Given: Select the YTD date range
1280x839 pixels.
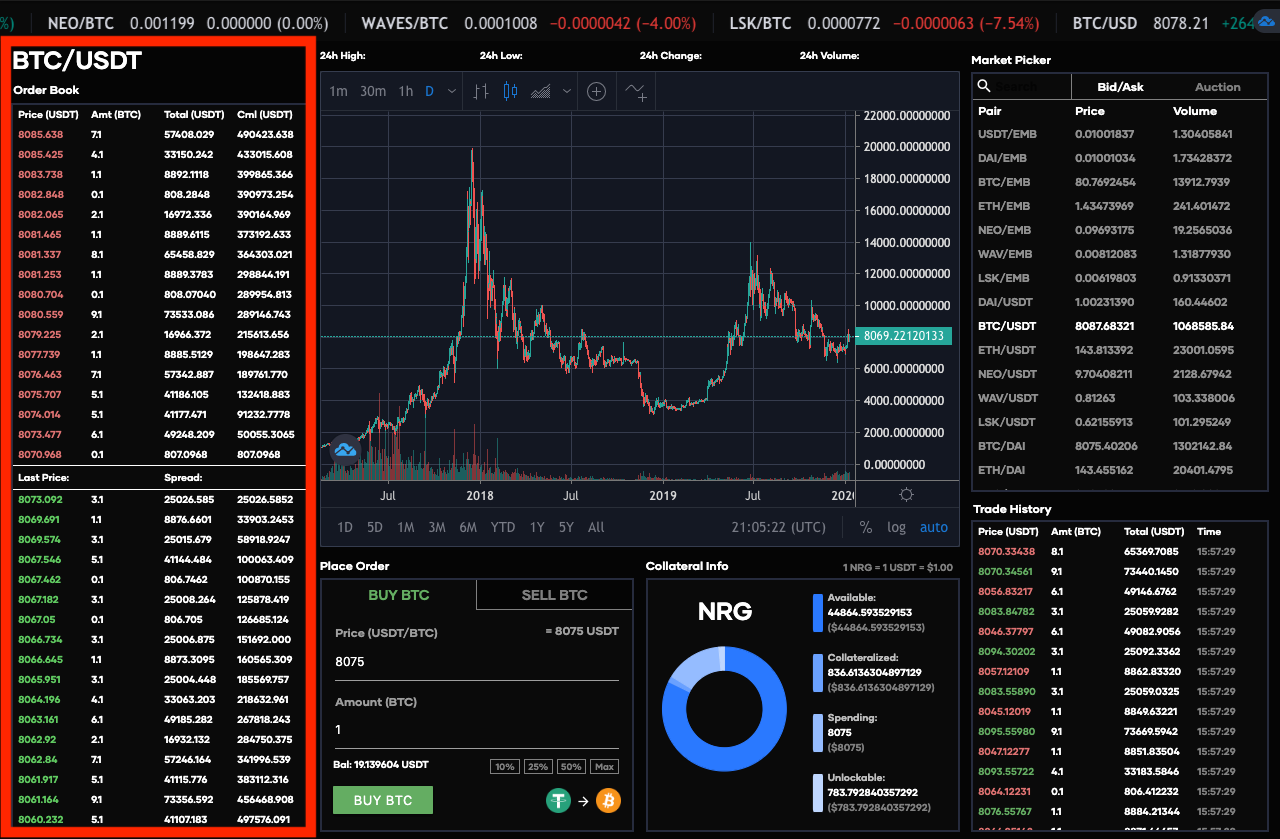Looking at the screenshot, I should click(503, 527).
